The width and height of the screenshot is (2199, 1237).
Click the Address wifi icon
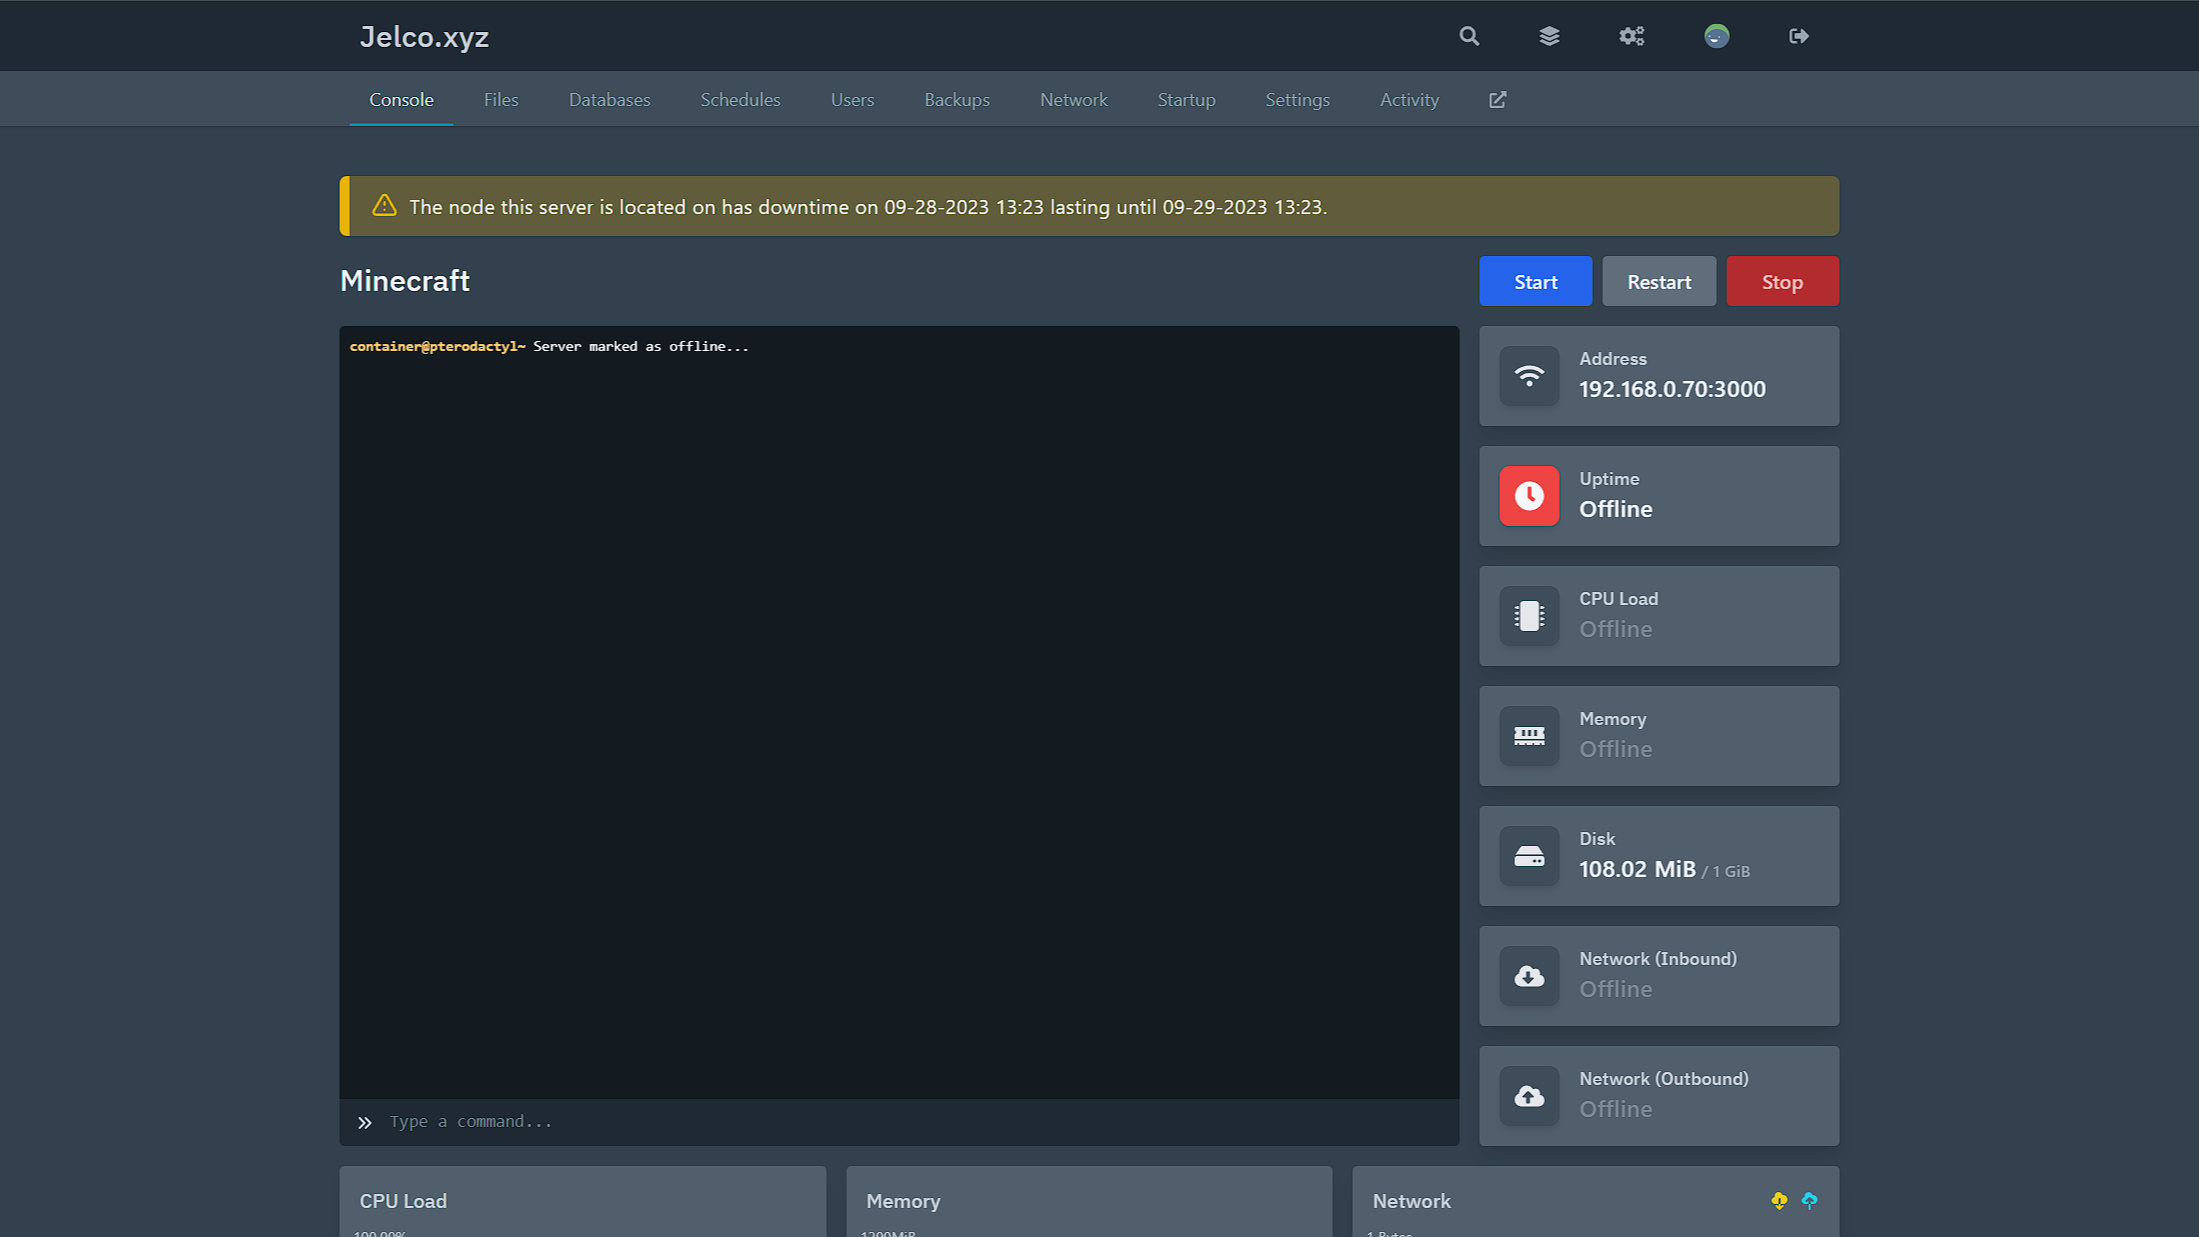(1529, 376)
